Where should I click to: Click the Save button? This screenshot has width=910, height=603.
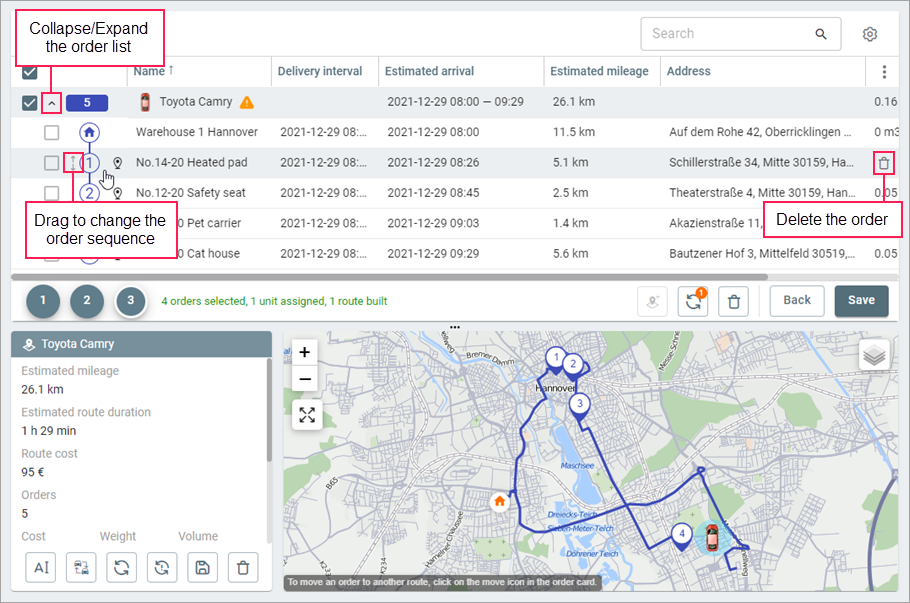[x=861, y=300]
